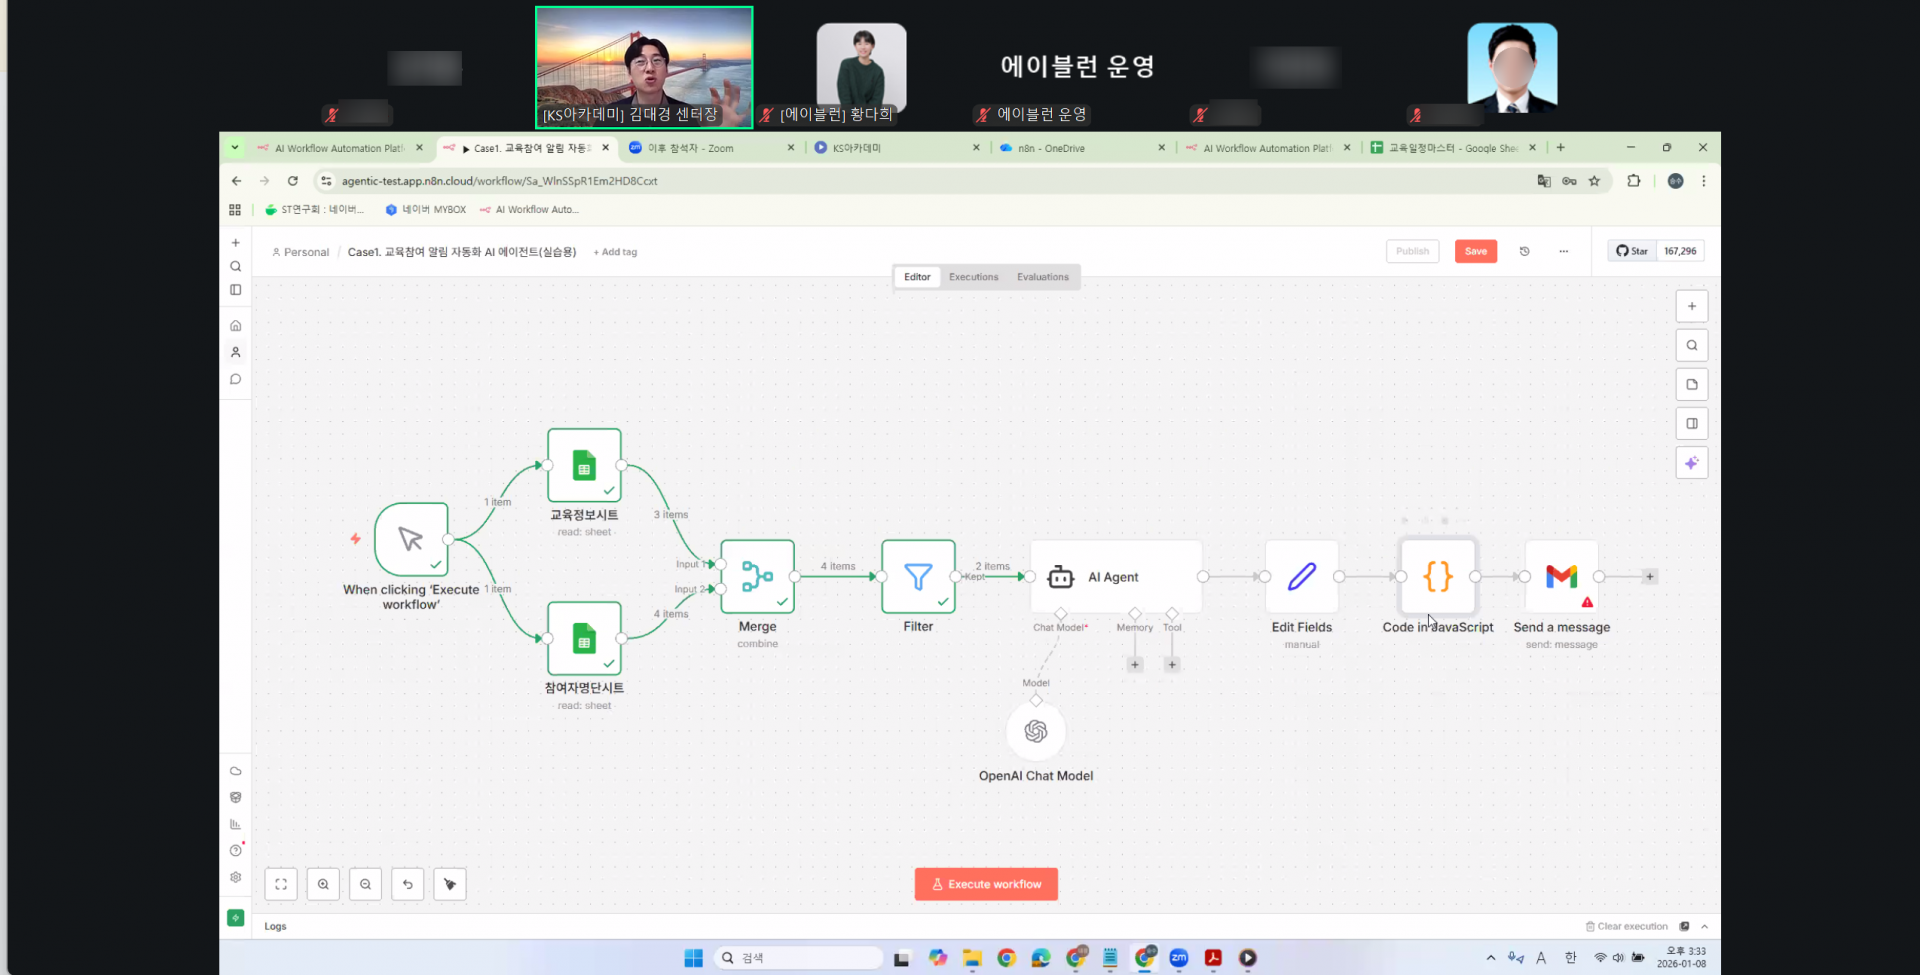Click the Execute workflow button

click(986, 884)
